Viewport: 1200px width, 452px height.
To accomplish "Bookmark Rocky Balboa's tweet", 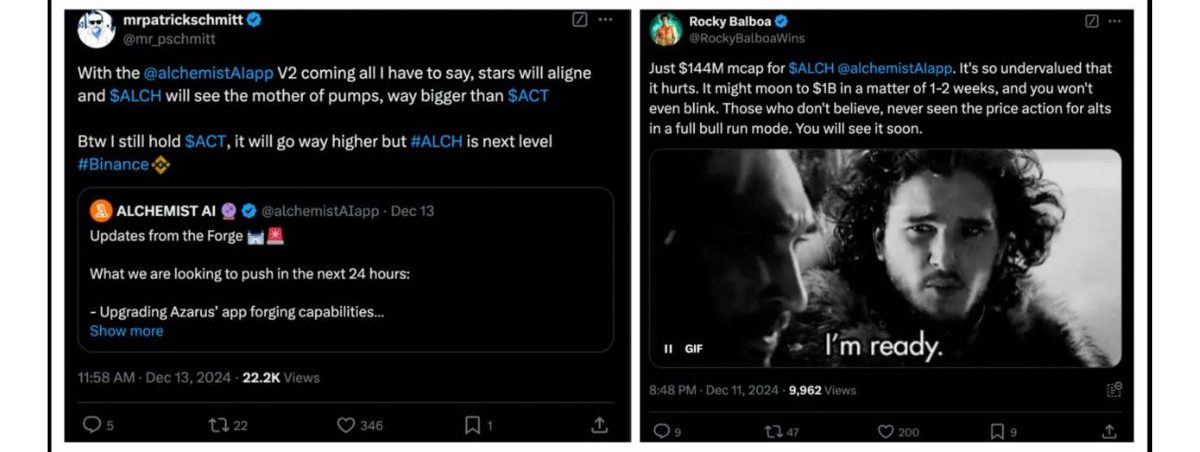I will pos(996,431).
